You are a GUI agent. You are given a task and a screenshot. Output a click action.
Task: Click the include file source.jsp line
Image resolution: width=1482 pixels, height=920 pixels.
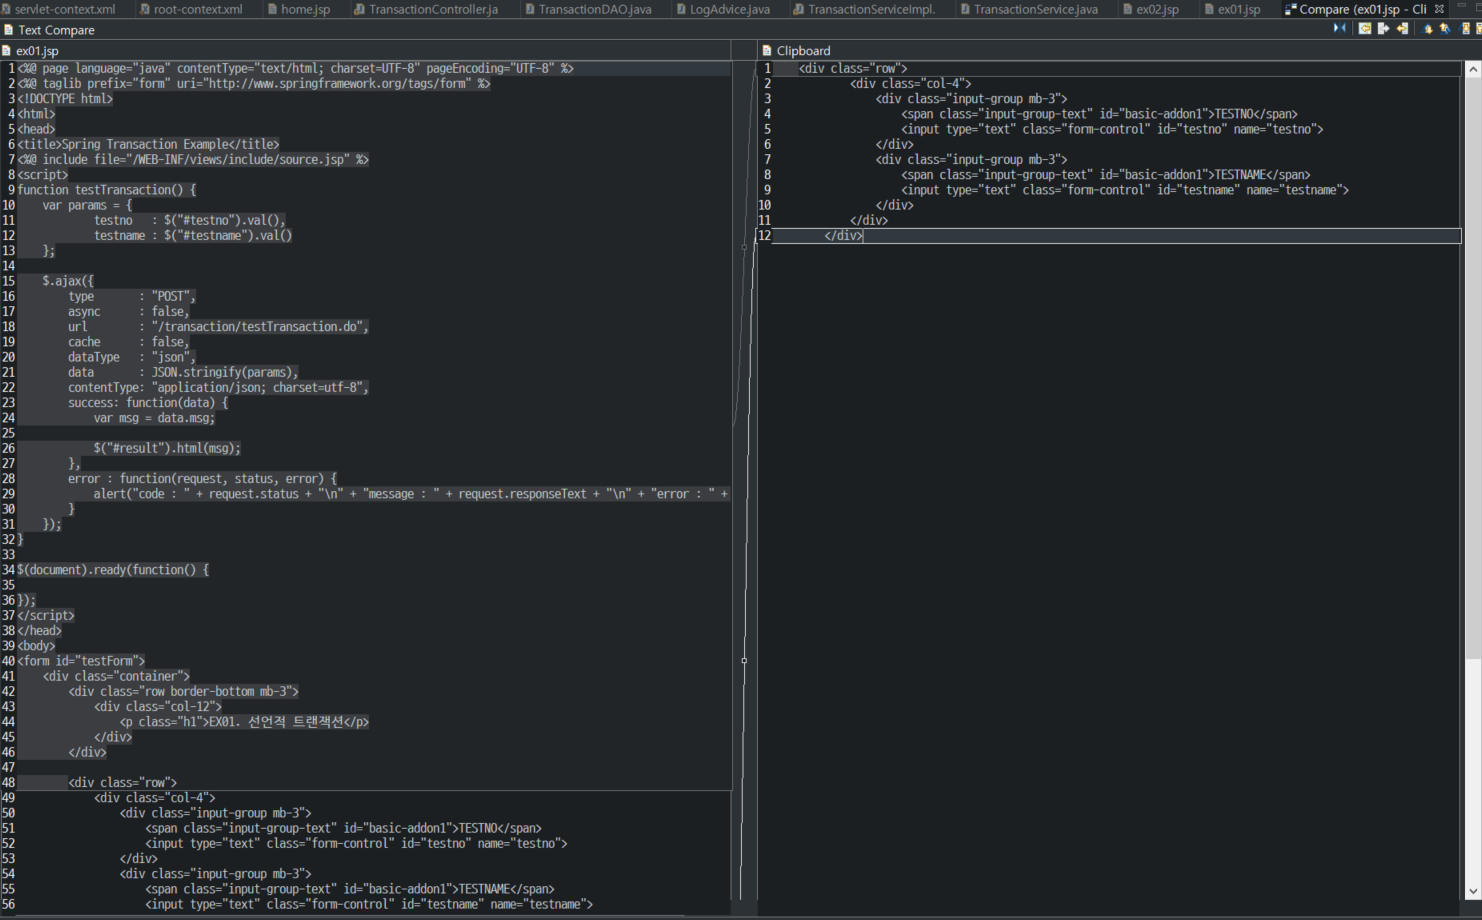coord(193,160)
